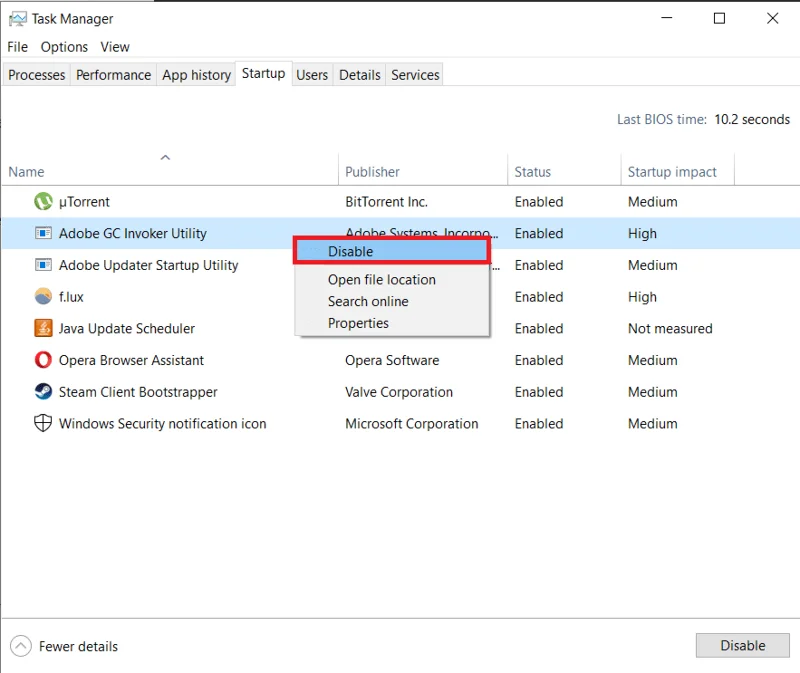Click BitTorrent Inc. publisher cell
The image size is (800, 673).
tap(386, 202)
